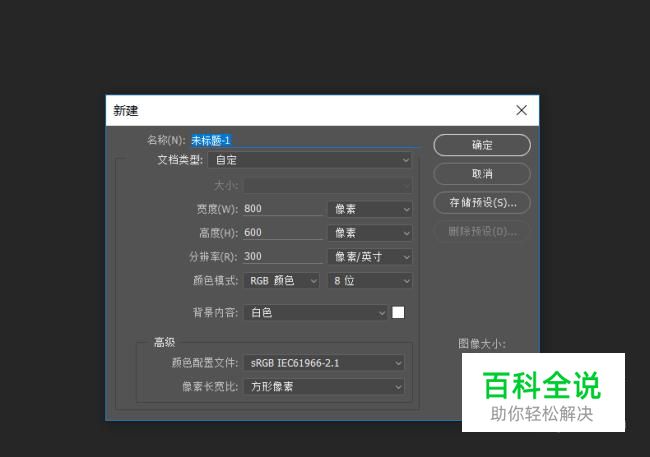
Task: Open the 背景内容 dropdown showing 白色
Action: 315,312
